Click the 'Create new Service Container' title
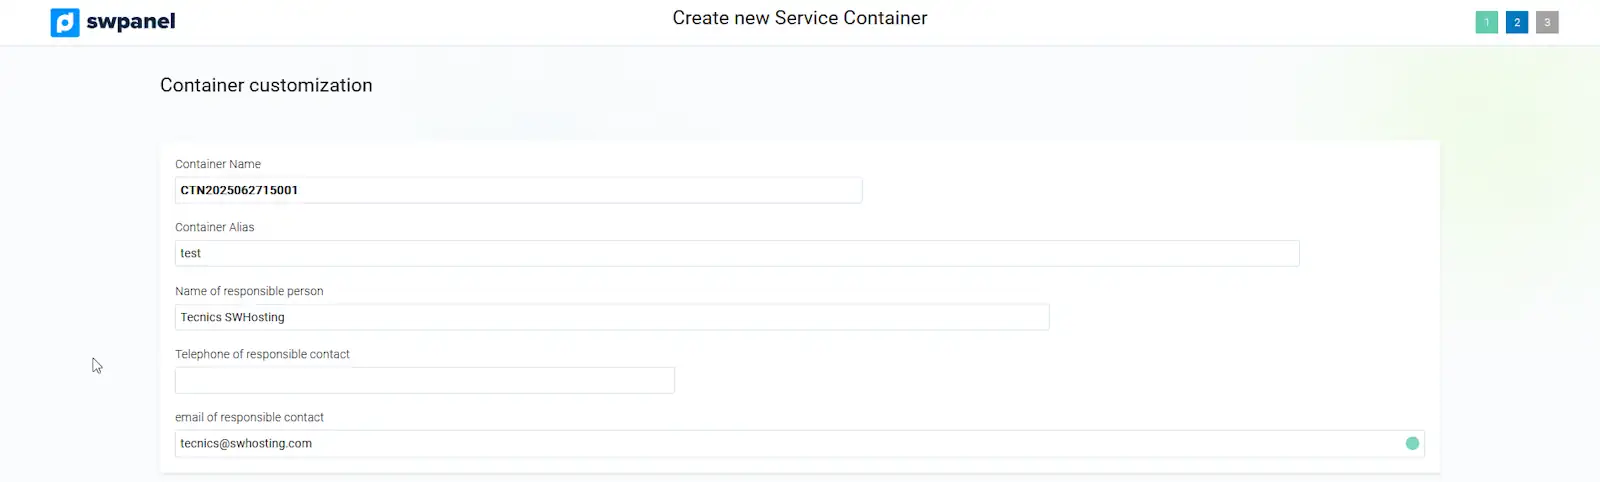The height and width of the screenshot is (482, 1600). (x=799, y=18)
